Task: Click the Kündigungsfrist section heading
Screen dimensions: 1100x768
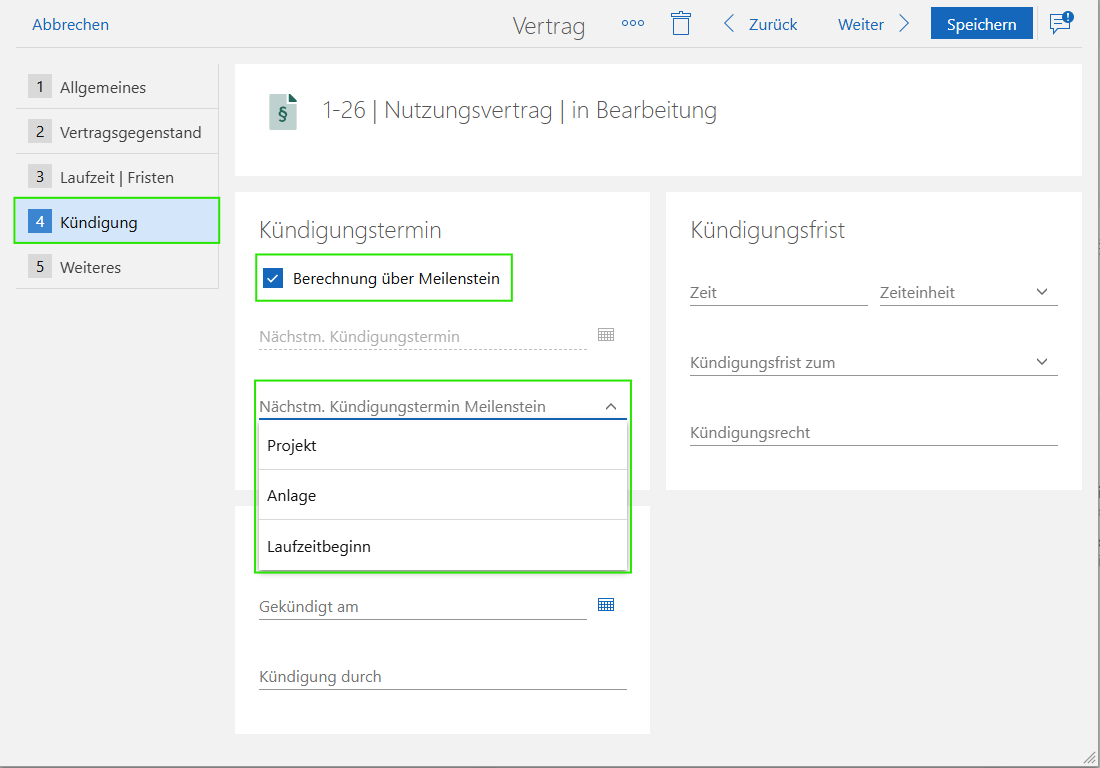Action: 767,230
